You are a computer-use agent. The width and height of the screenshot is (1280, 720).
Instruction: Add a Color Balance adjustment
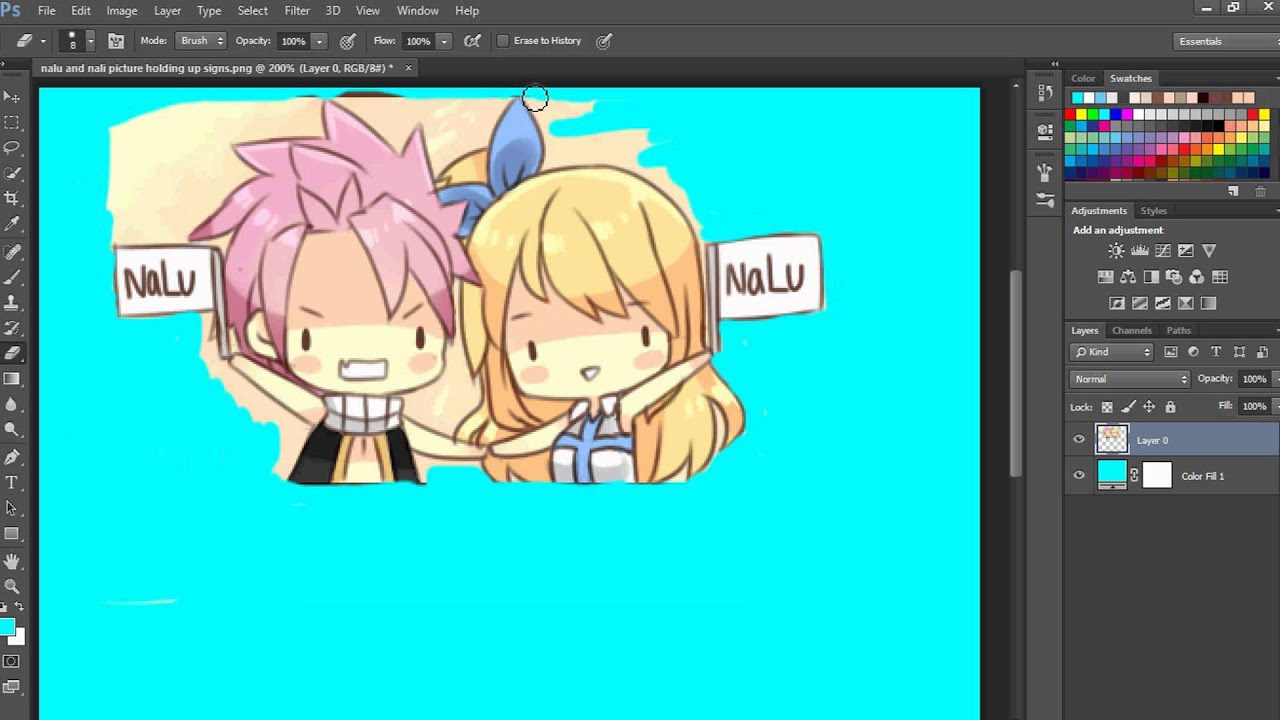1128,277
